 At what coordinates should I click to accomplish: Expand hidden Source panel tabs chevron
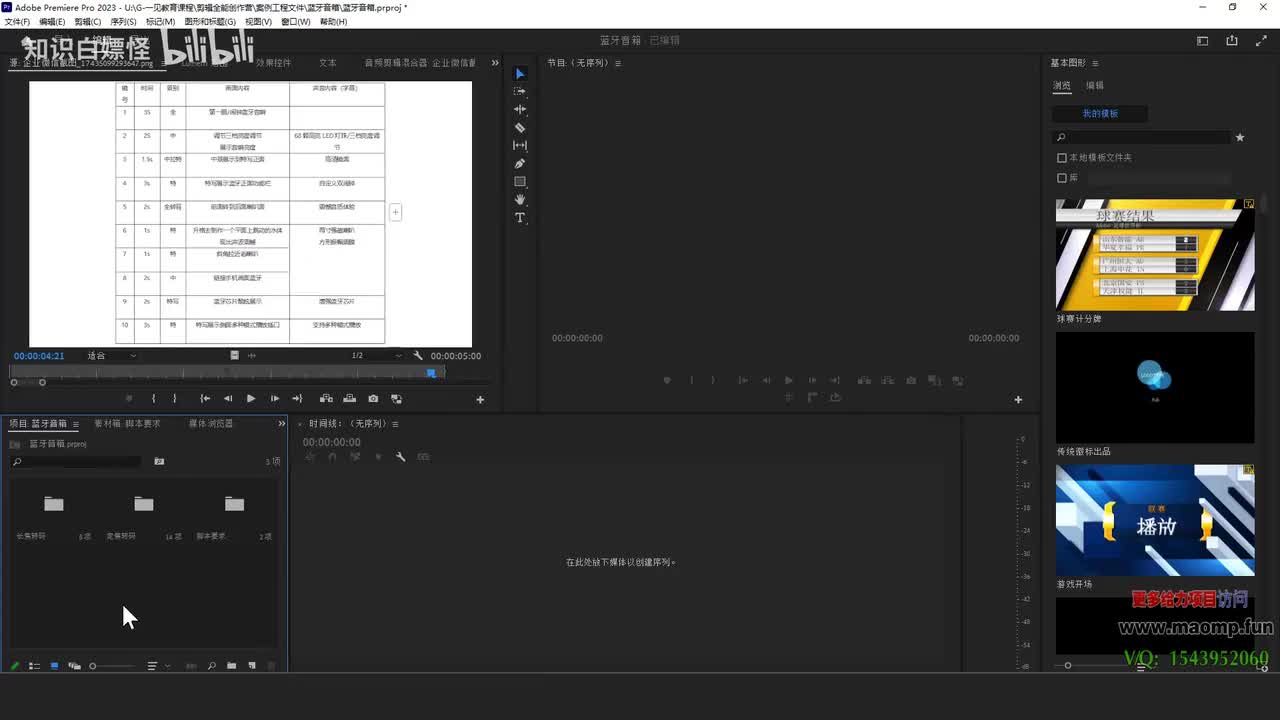click(495, 63)
